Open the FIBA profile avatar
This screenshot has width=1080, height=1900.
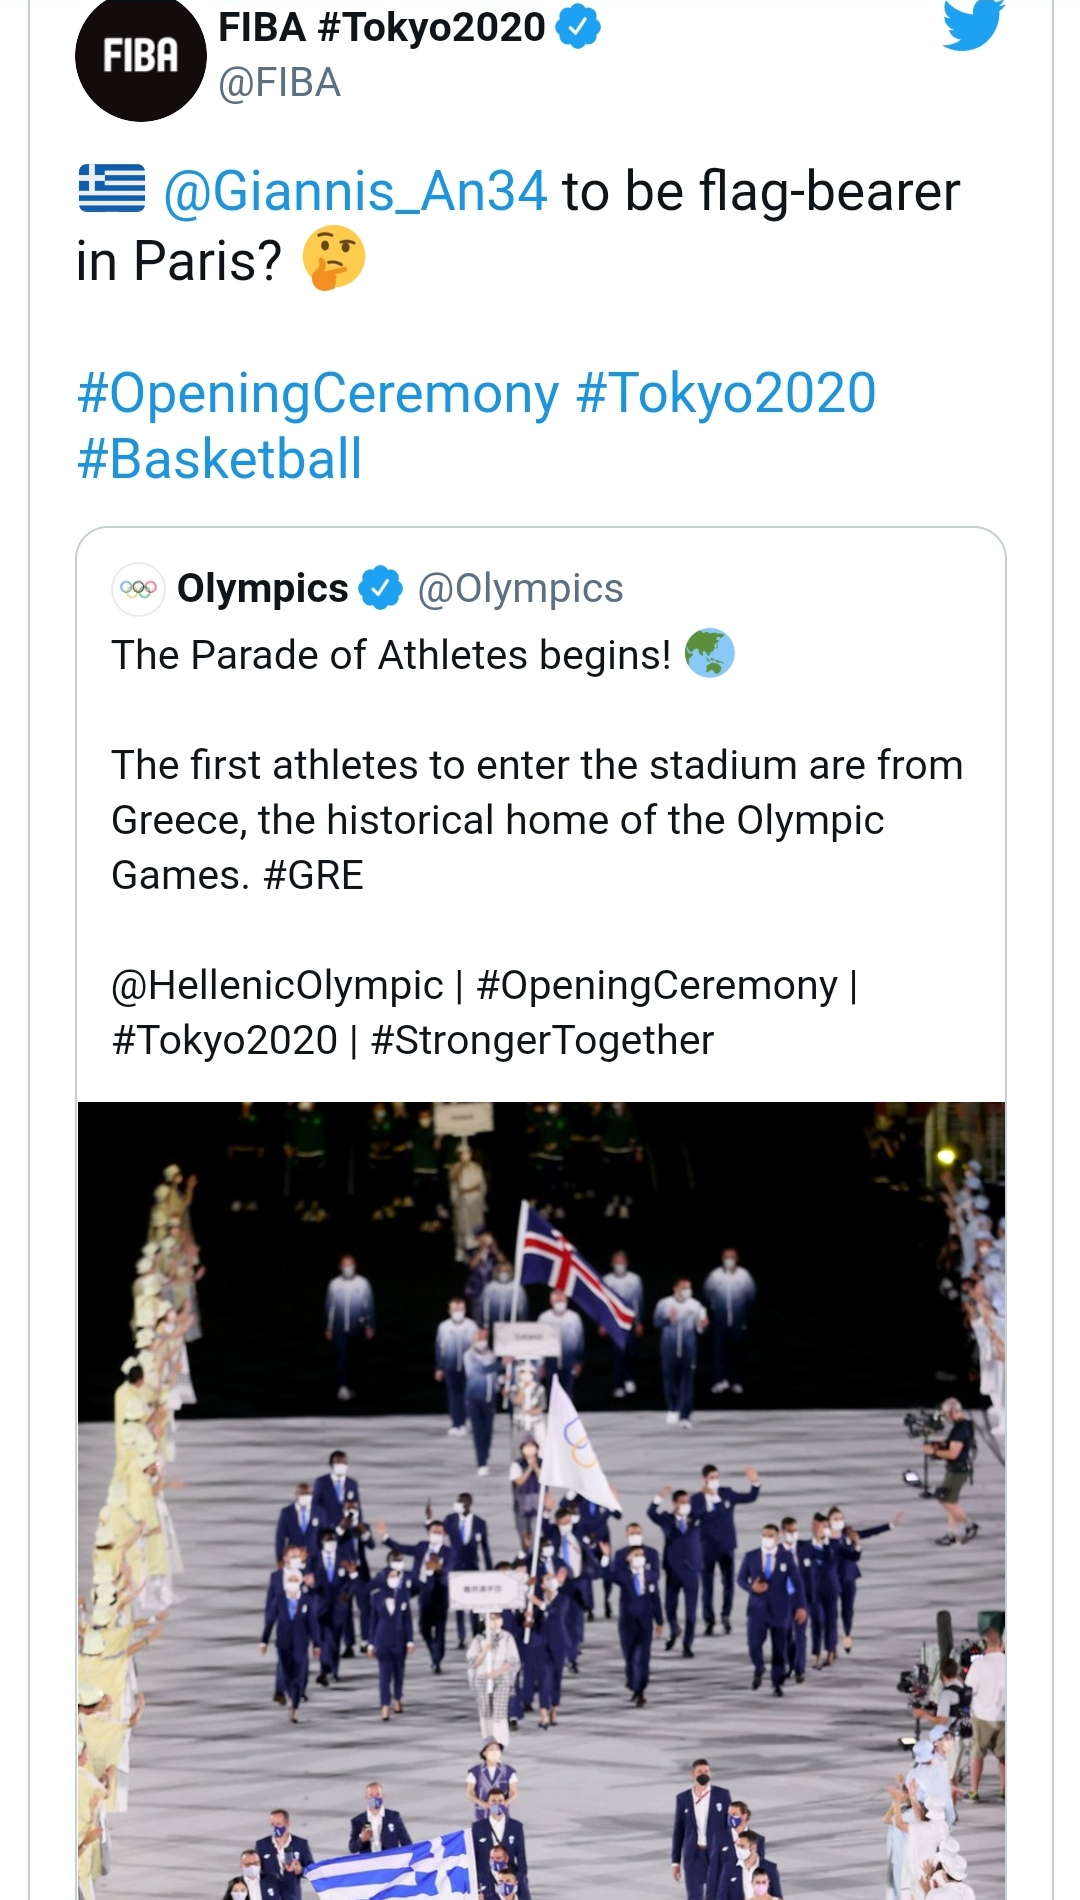pyautogui.click(x=140, y=58)
